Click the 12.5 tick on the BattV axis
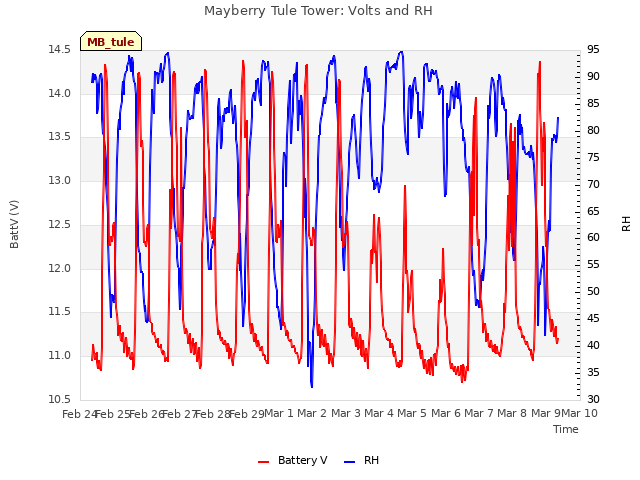 click(59, 224)
